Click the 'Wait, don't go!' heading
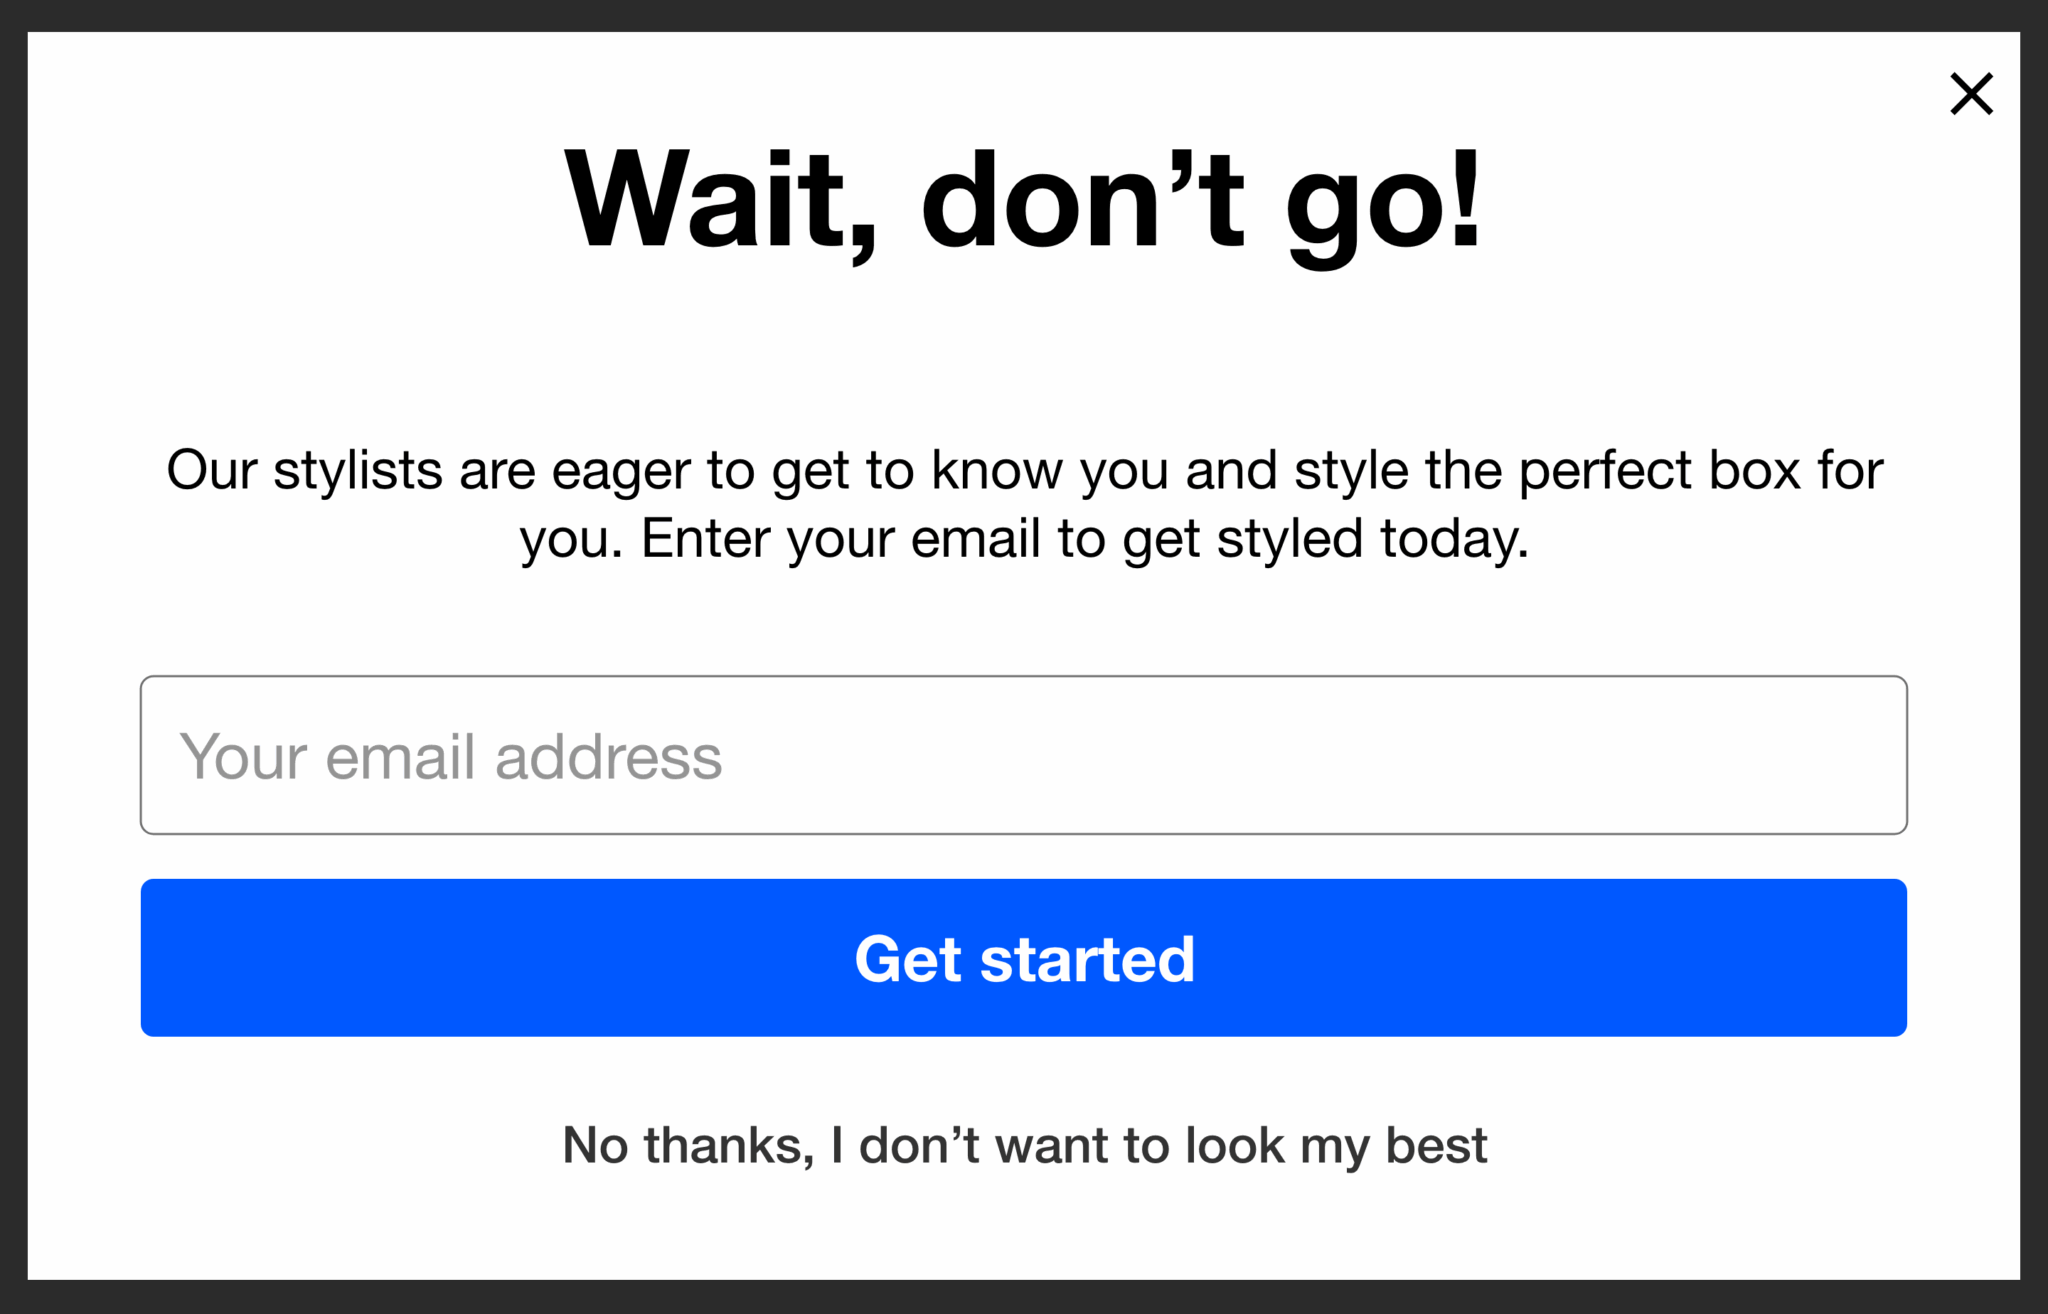 click(x=1023, y=199)
